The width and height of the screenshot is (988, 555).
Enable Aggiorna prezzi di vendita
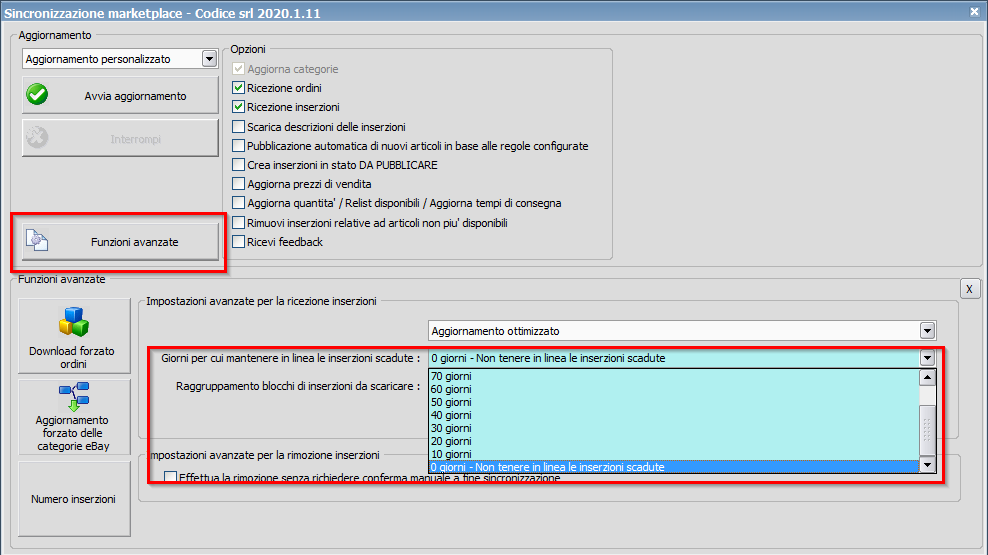(x=238, y=184)
